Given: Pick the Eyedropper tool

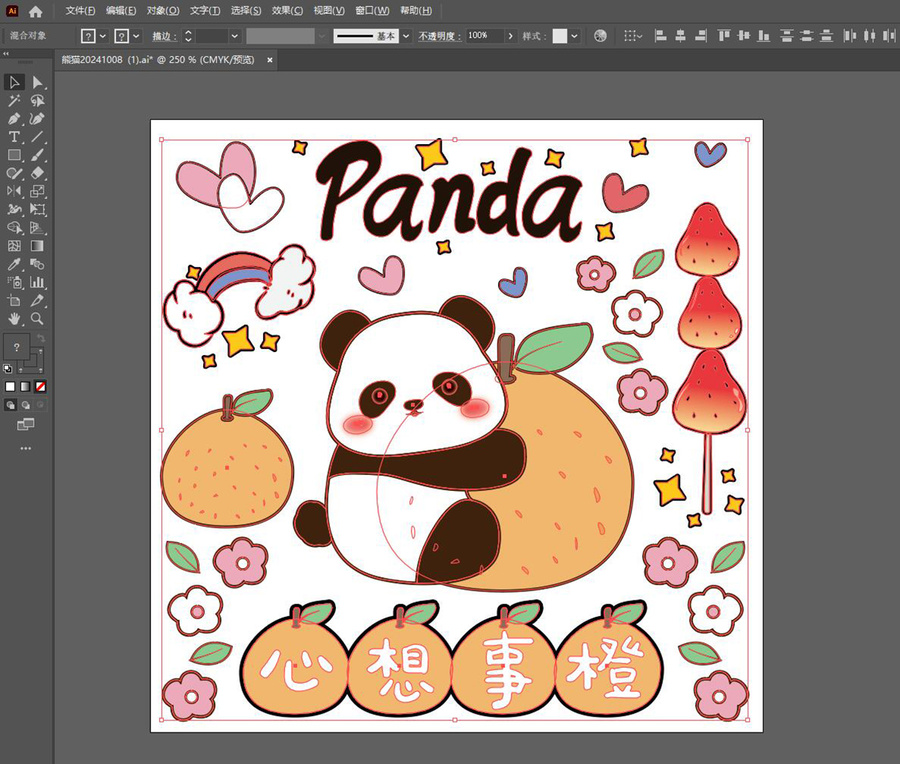Looking at the screenshot, I should pos(14,264).
